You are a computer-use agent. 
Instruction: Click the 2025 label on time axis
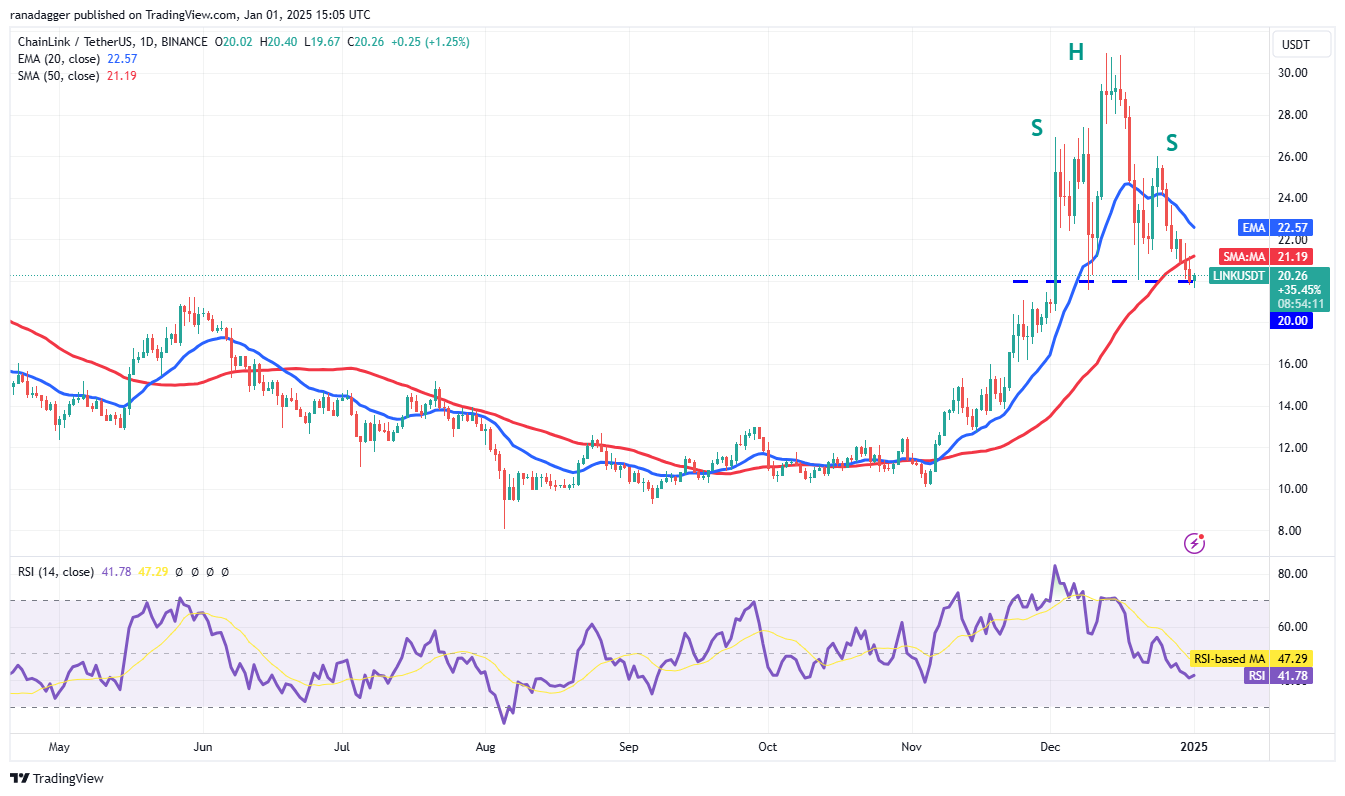coord(1194,746)
